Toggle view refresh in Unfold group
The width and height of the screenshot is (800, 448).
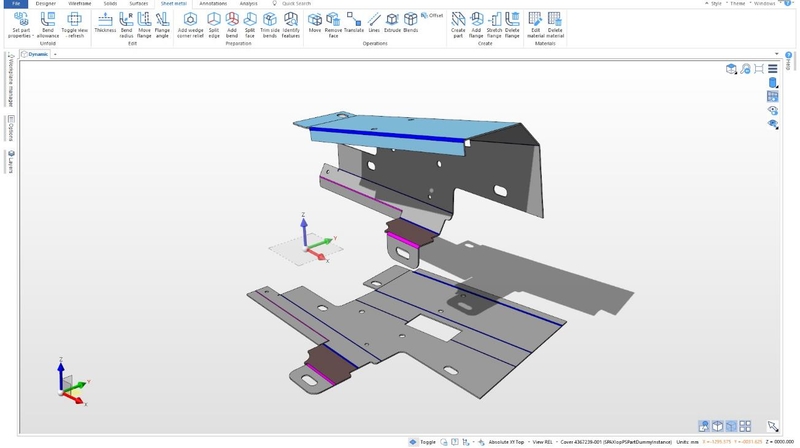[x=74, y=25]
